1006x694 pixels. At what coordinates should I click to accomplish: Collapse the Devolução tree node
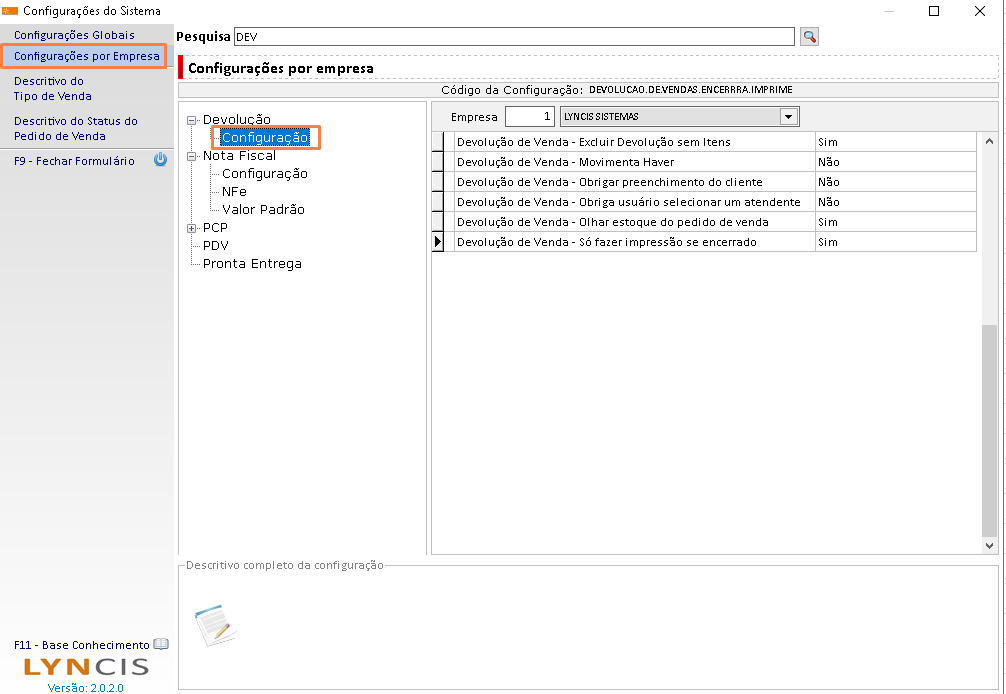pyautogui.click(x=192, y=120)
